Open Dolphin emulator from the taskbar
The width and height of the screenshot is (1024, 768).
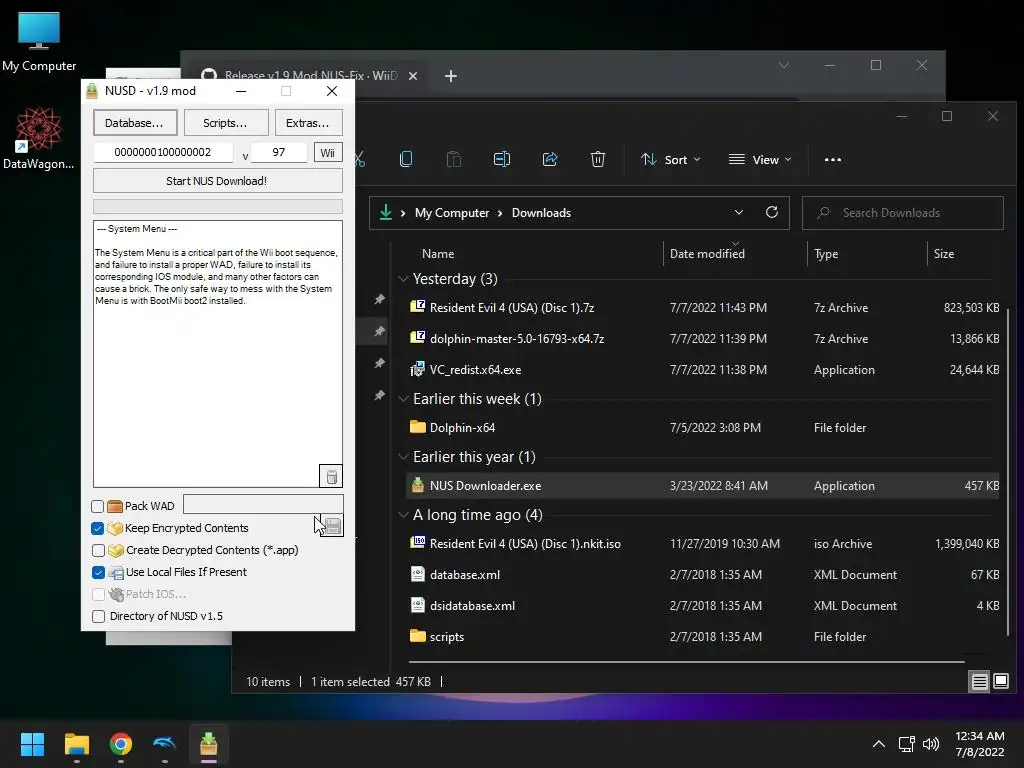tap(165, 744)
